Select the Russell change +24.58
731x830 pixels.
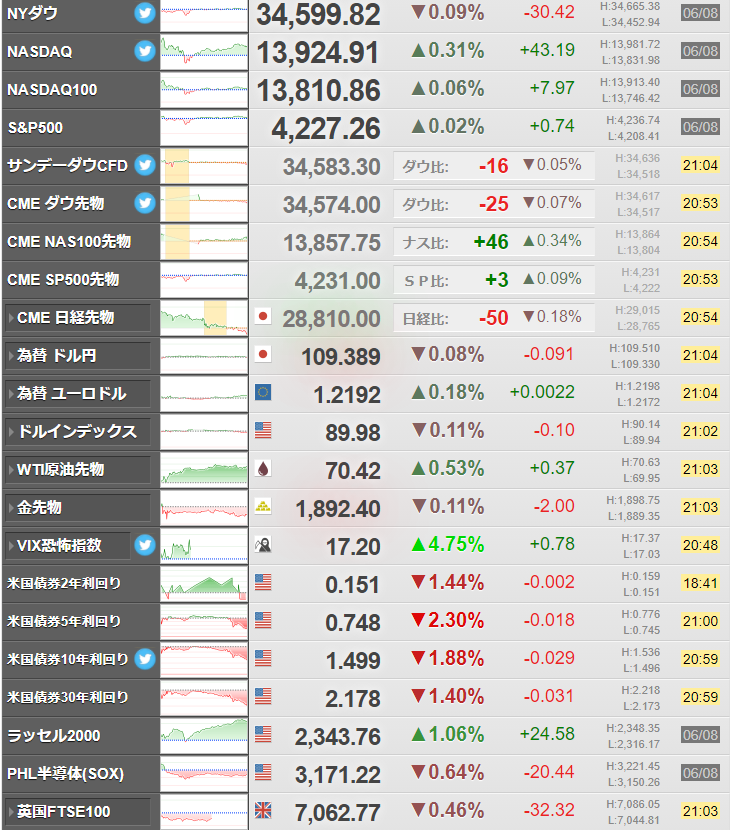[x=547, y=734]
